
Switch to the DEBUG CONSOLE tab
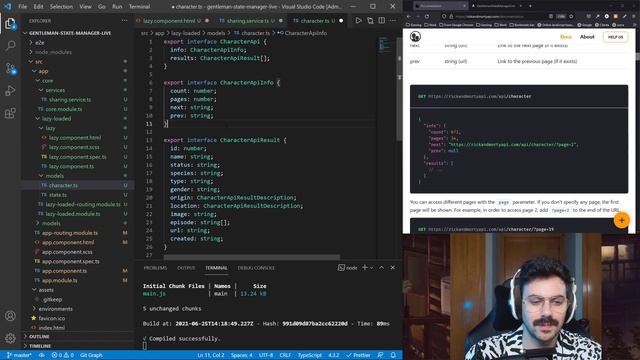click(x=256, y=268)
